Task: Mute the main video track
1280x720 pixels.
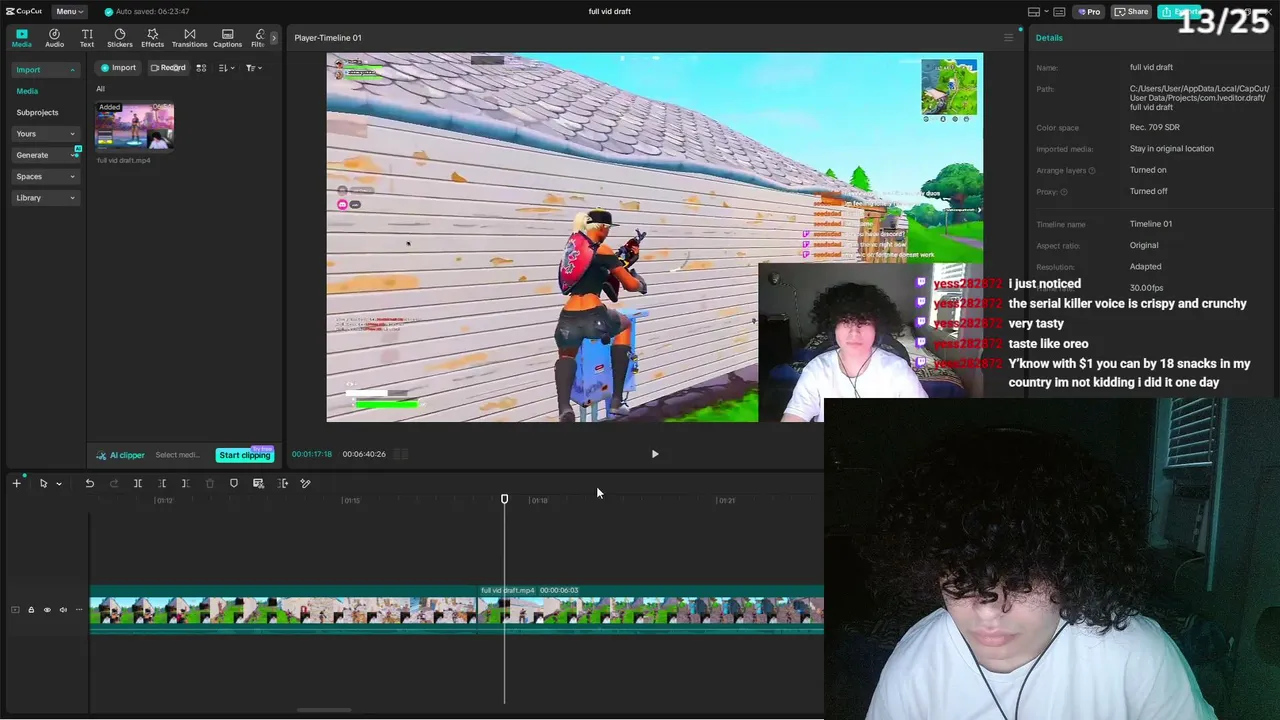Action: (63, 610)
